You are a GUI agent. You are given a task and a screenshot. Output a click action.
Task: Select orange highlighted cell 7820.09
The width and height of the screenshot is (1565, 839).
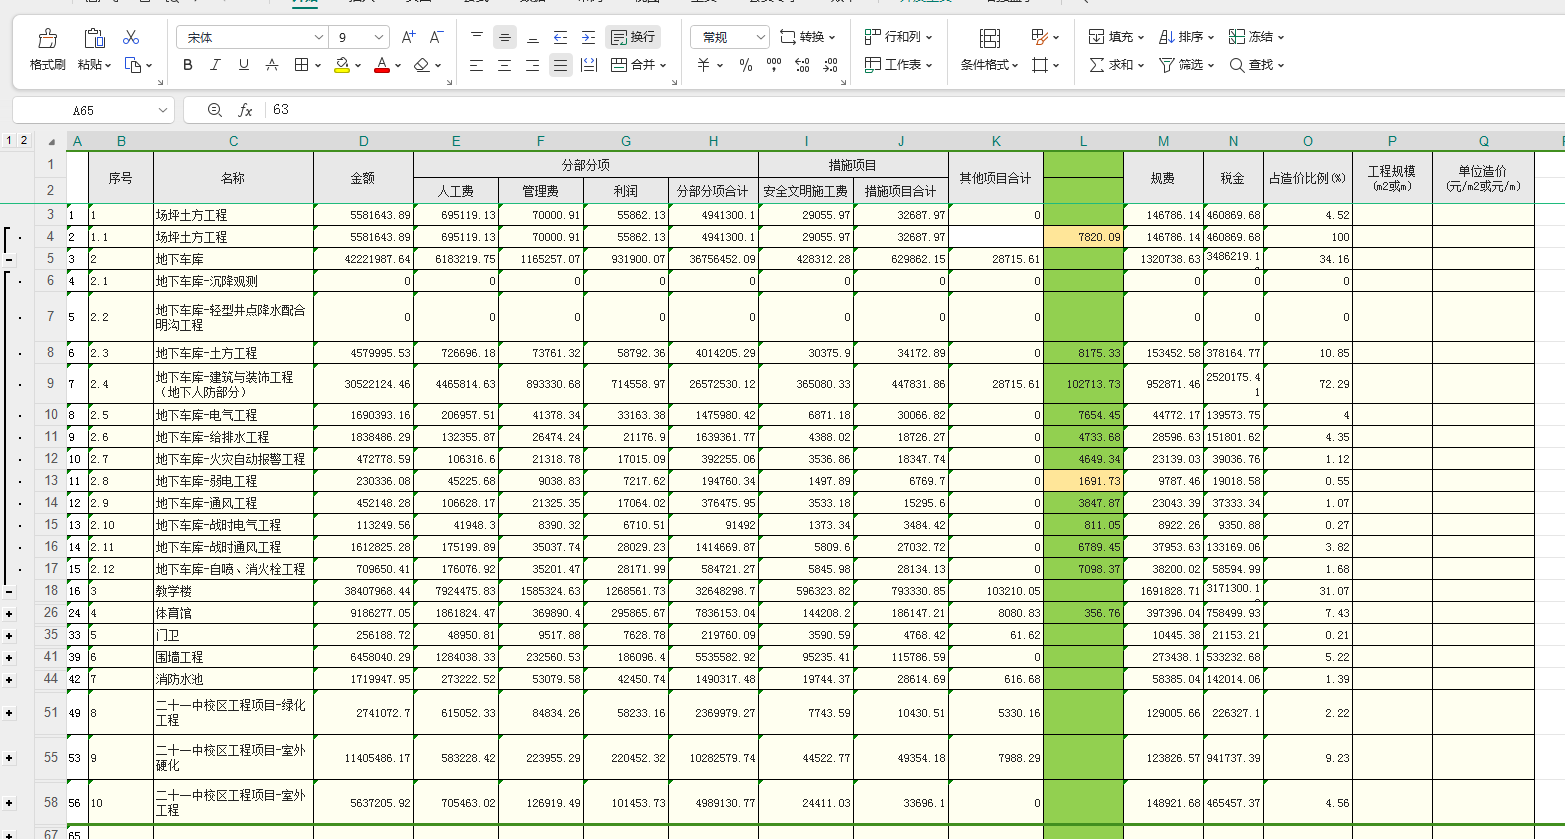coord(1083,237)
